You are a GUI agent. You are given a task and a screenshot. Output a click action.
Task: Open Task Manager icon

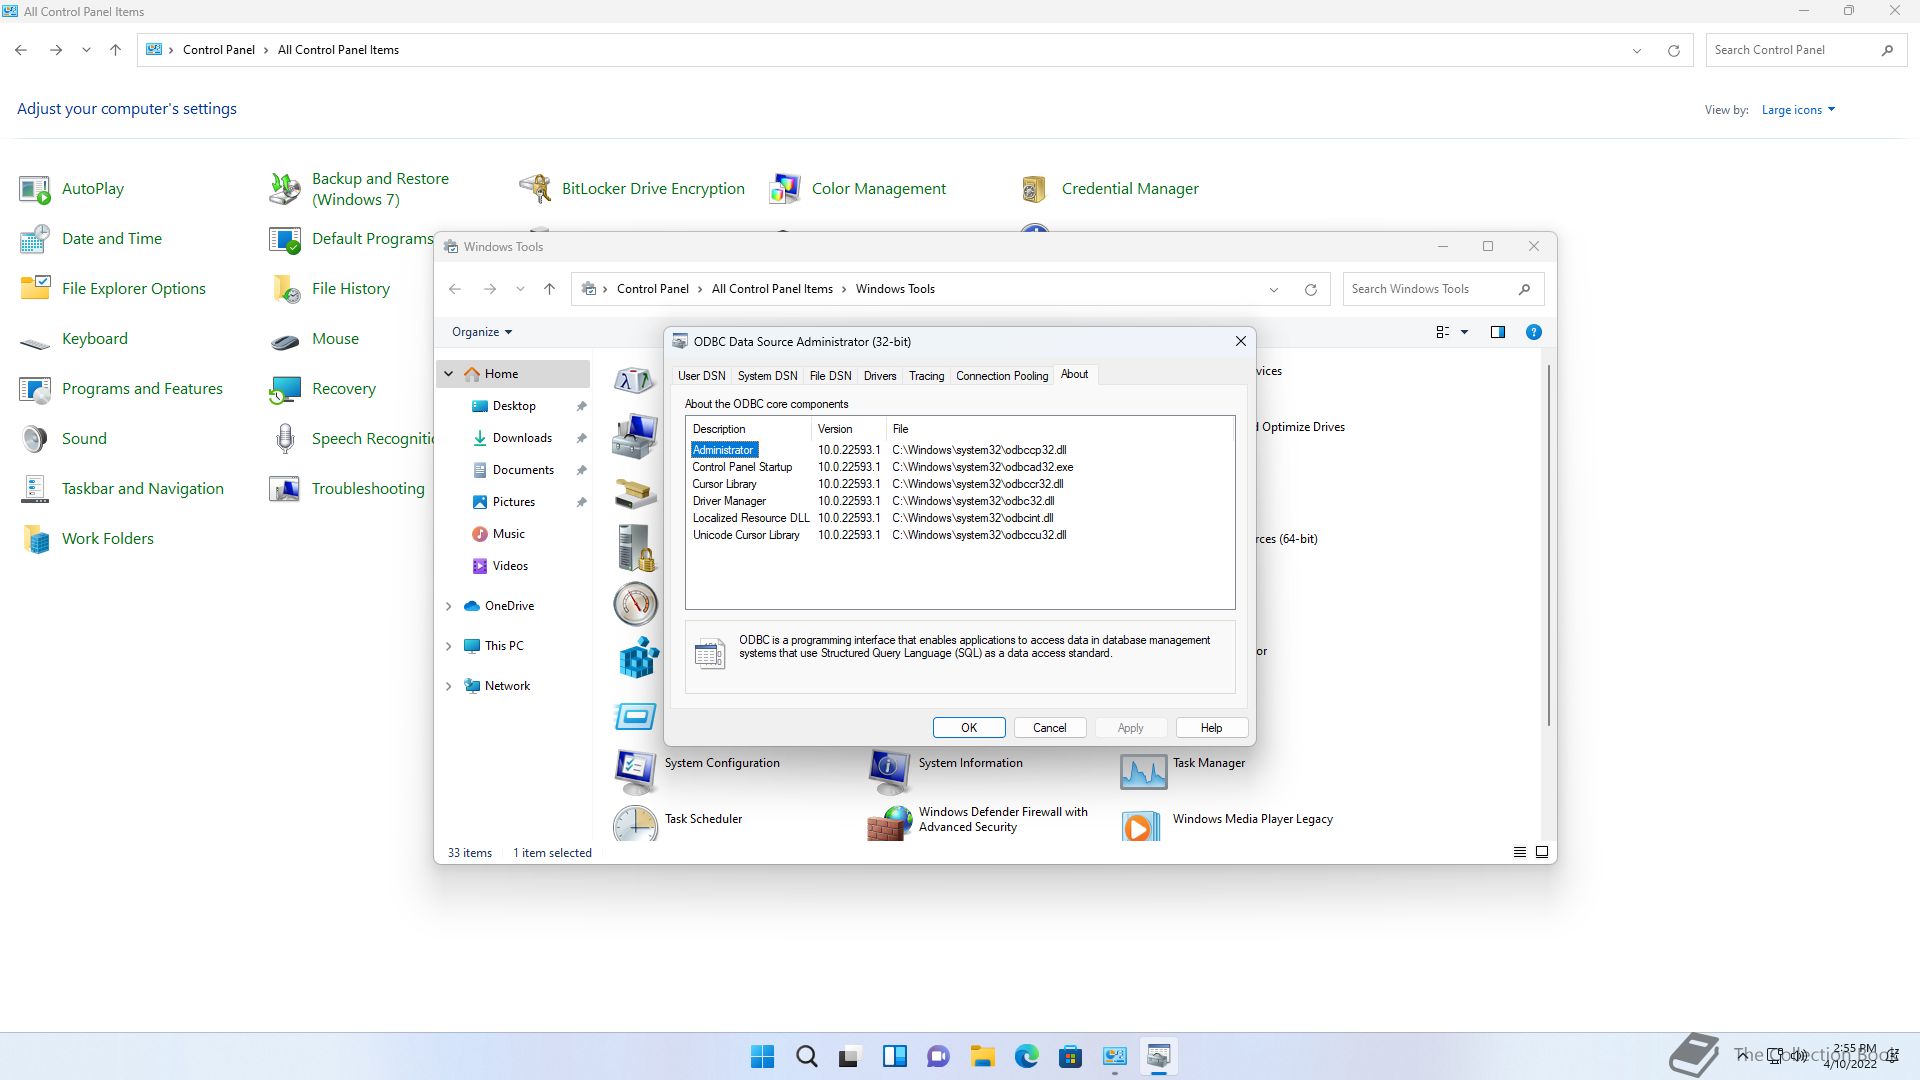[x=1143, y=769]
